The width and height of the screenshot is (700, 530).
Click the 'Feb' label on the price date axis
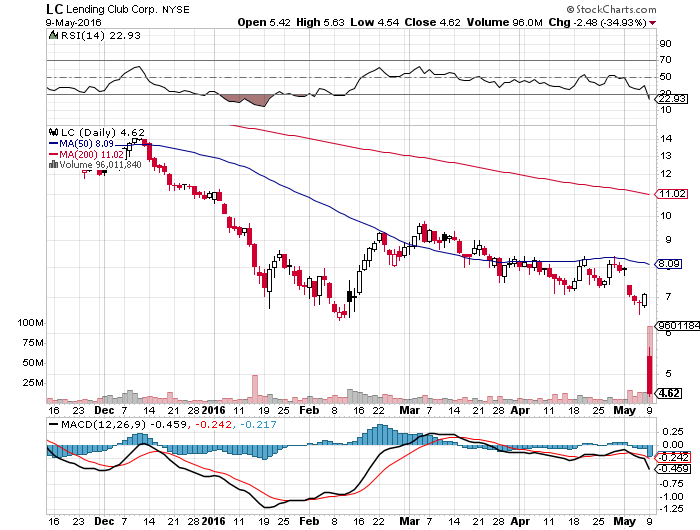[309, 410]
